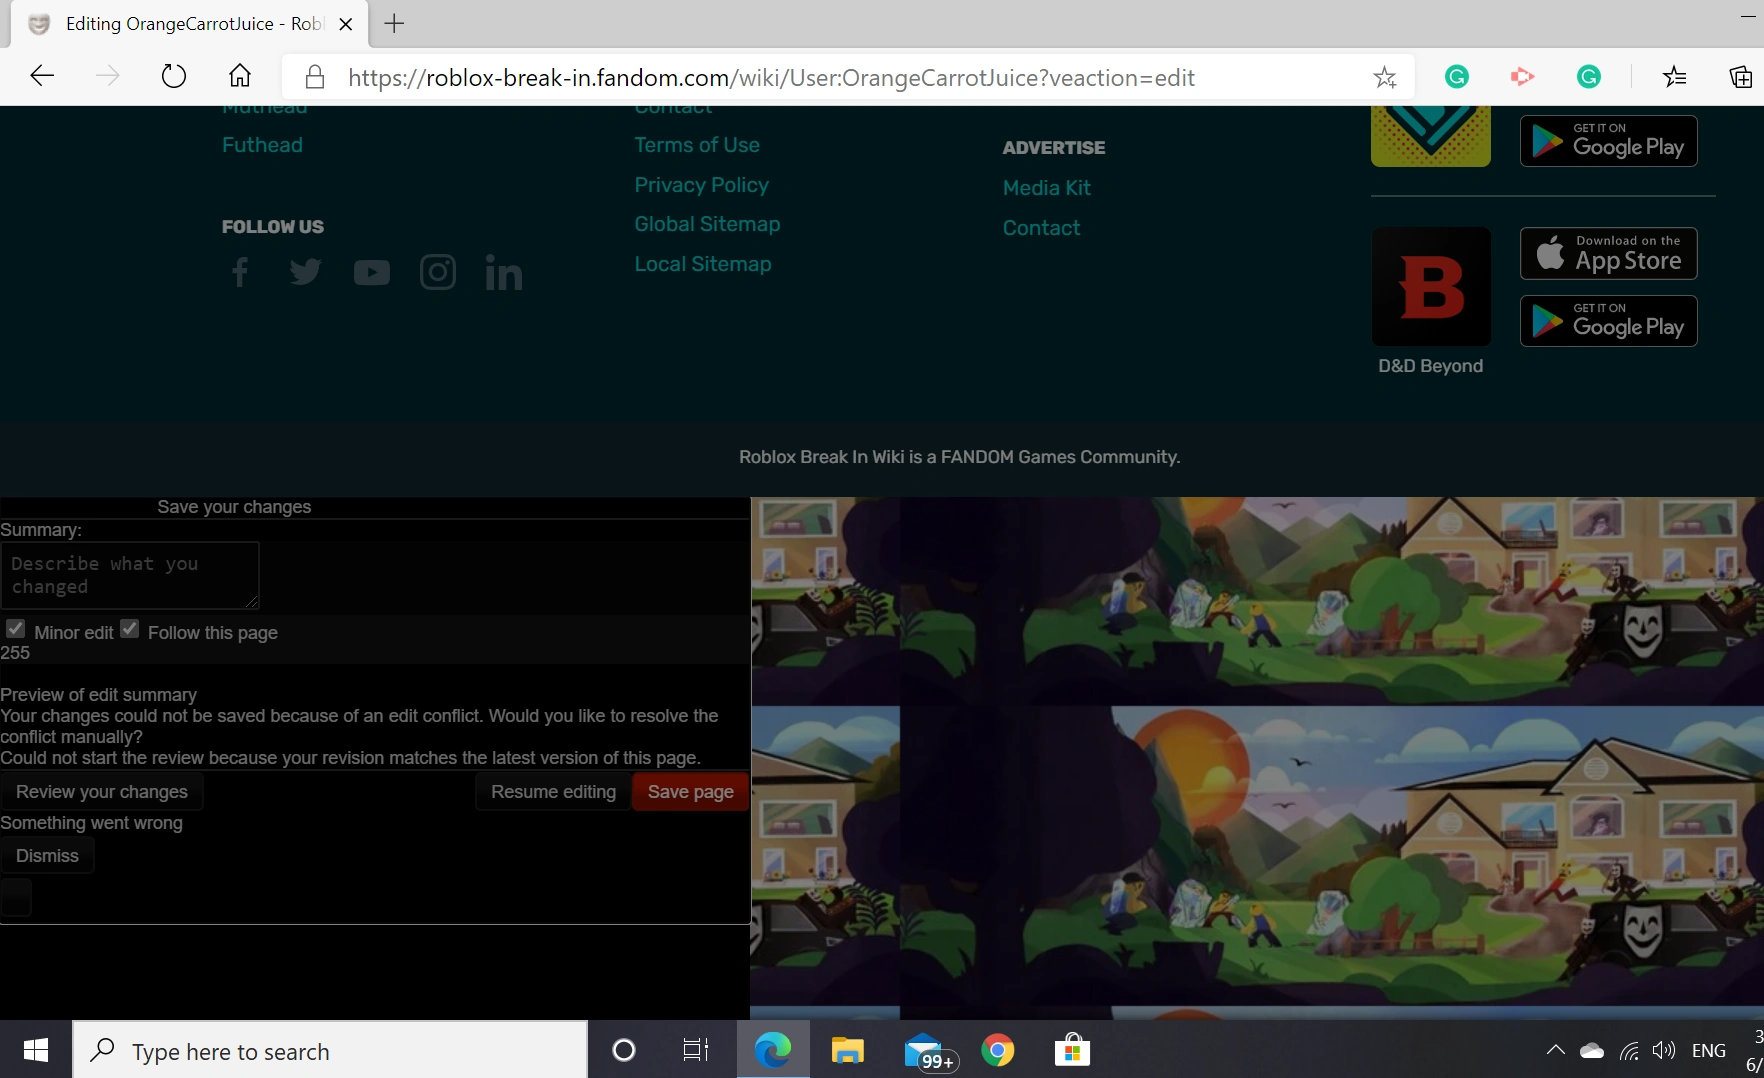Get D&D Beyond on the App Store
This screenshot has width=1764, height=1078.
(1609, 254)
